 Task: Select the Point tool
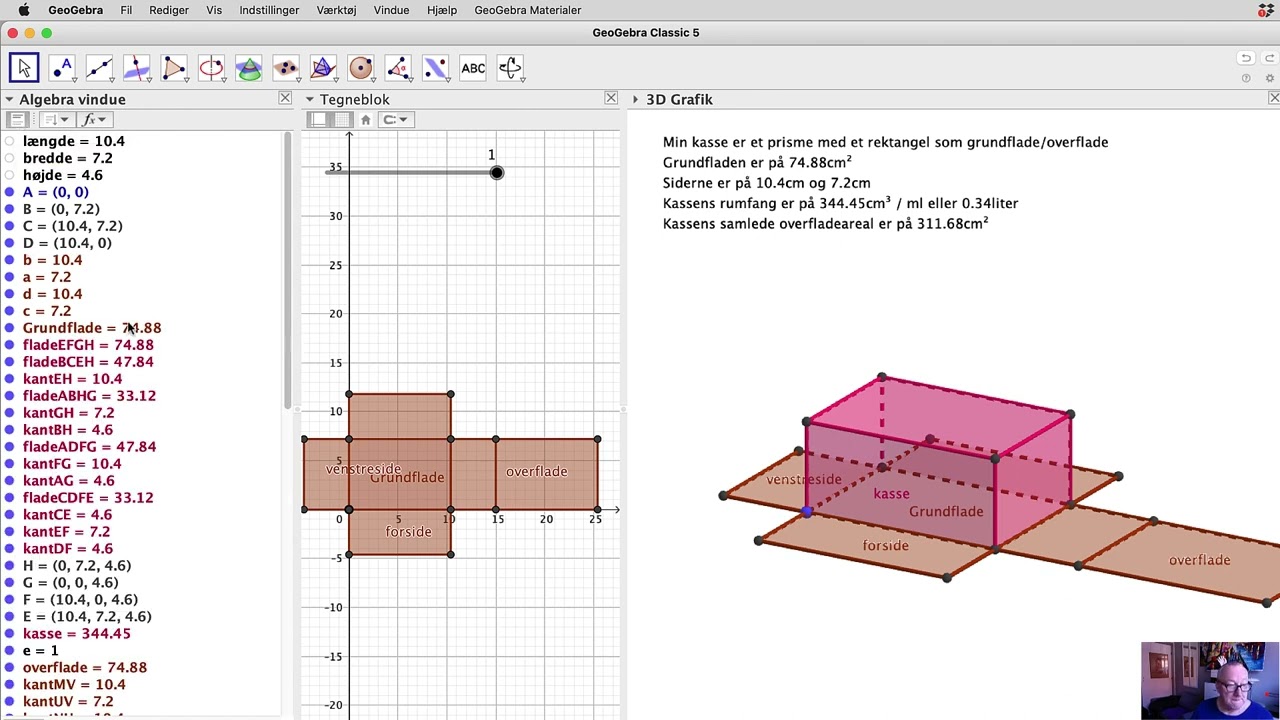[62, 68]
